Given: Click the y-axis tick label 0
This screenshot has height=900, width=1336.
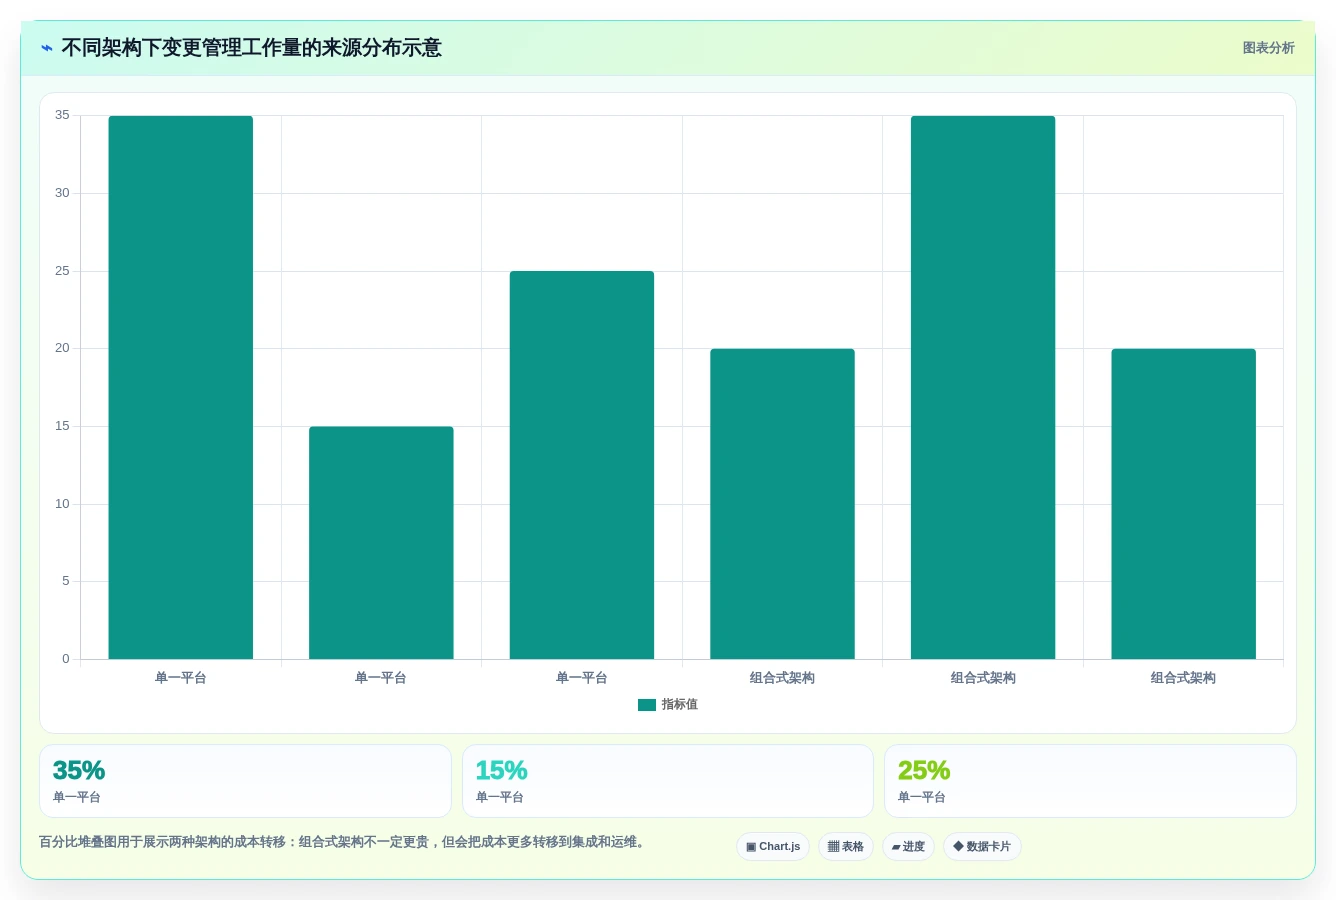Looking at the screenshot, I should point(66,659).
